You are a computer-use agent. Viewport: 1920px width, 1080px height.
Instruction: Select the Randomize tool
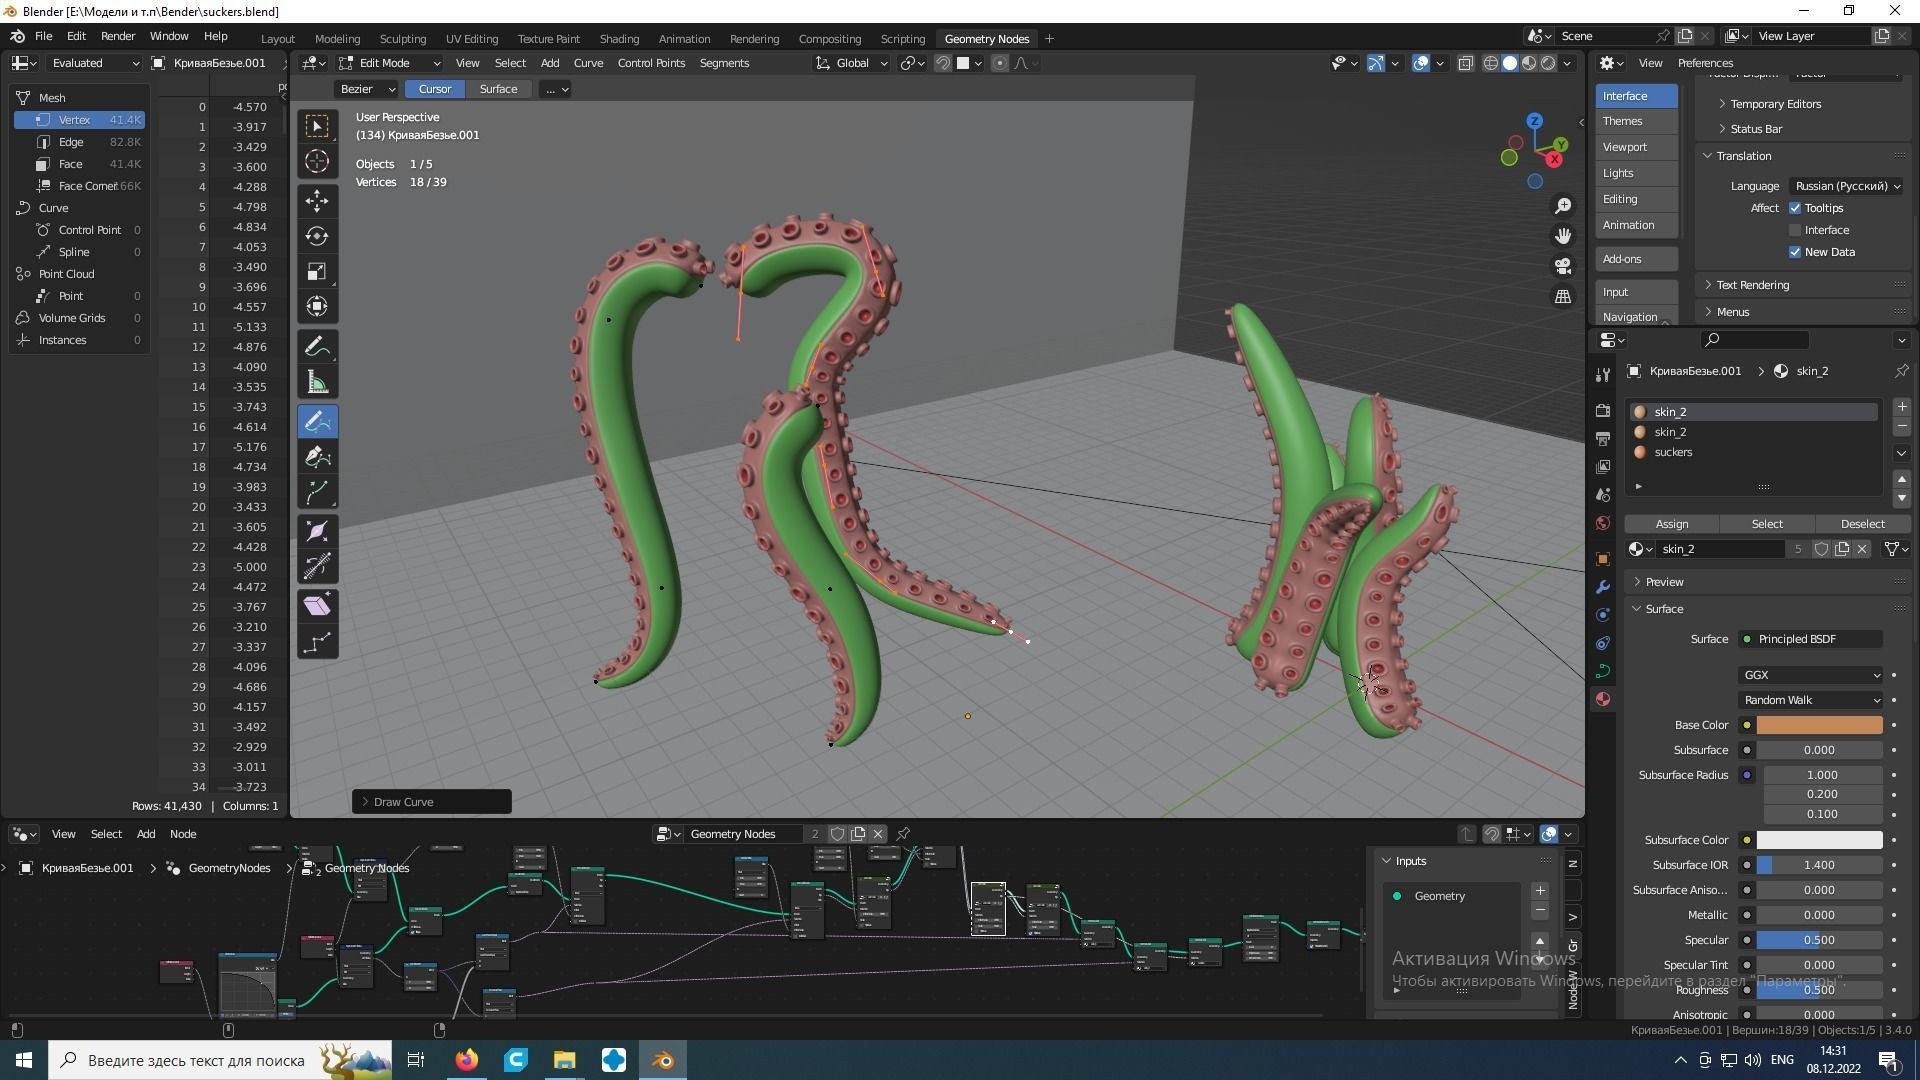click(x=317, y=642)
